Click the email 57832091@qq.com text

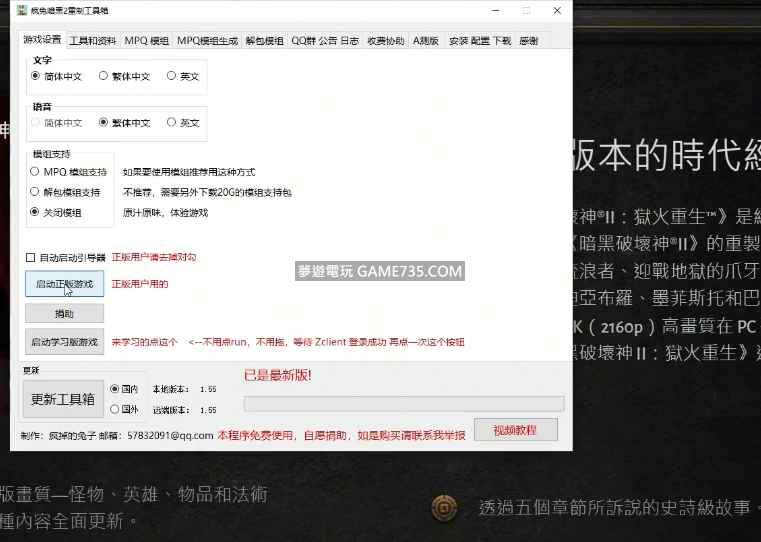170,435
